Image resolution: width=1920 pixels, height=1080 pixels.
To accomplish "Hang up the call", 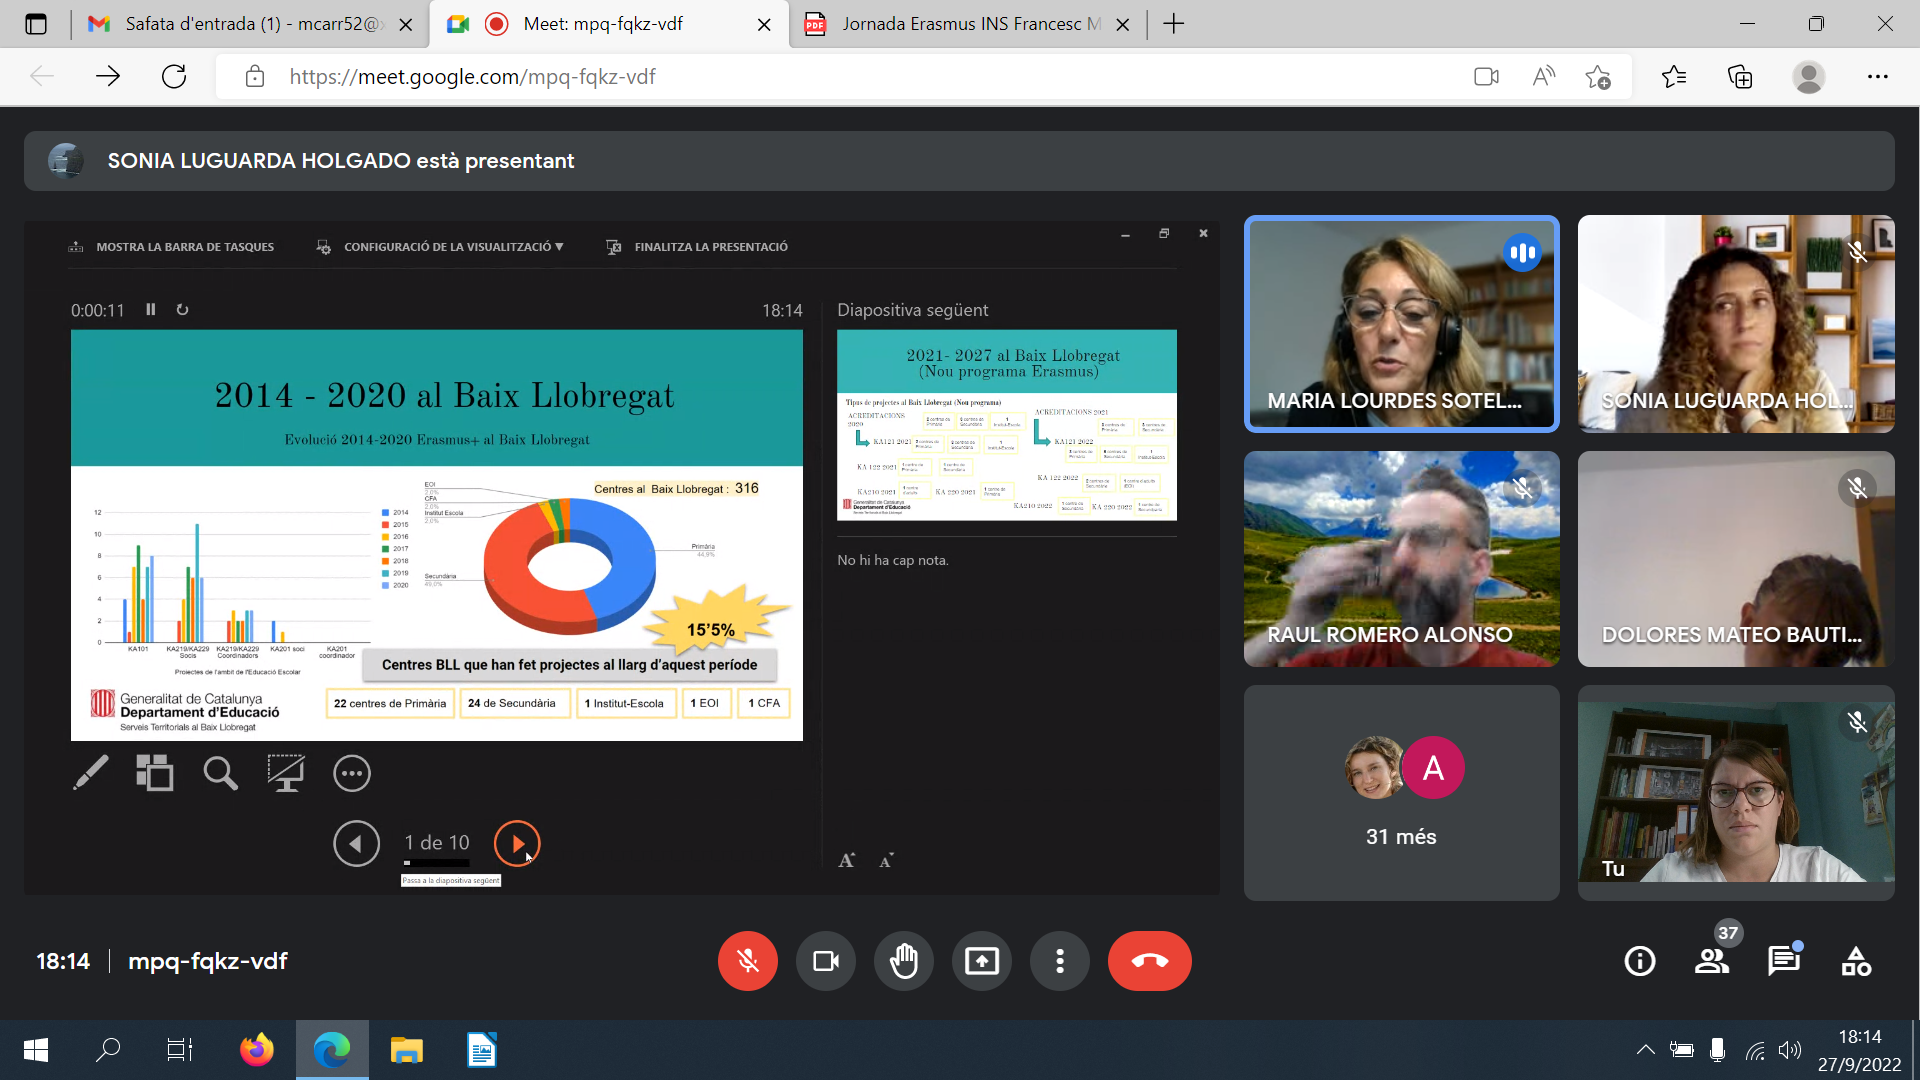I will [1149, 961].
